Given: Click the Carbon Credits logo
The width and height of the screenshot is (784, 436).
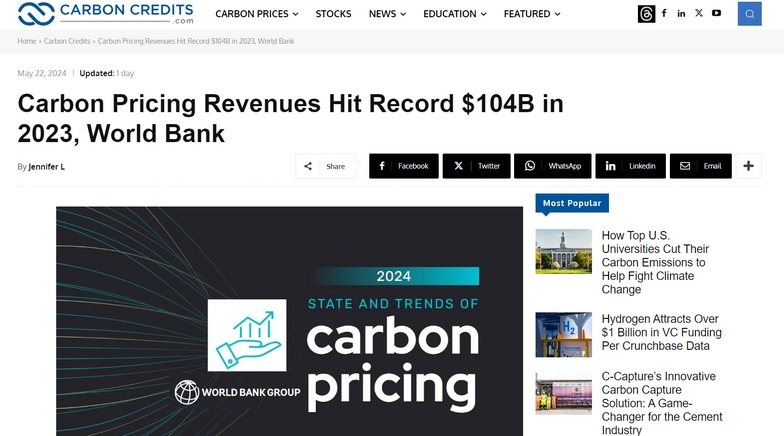Looking at the screenshot, I should [105, 14].
